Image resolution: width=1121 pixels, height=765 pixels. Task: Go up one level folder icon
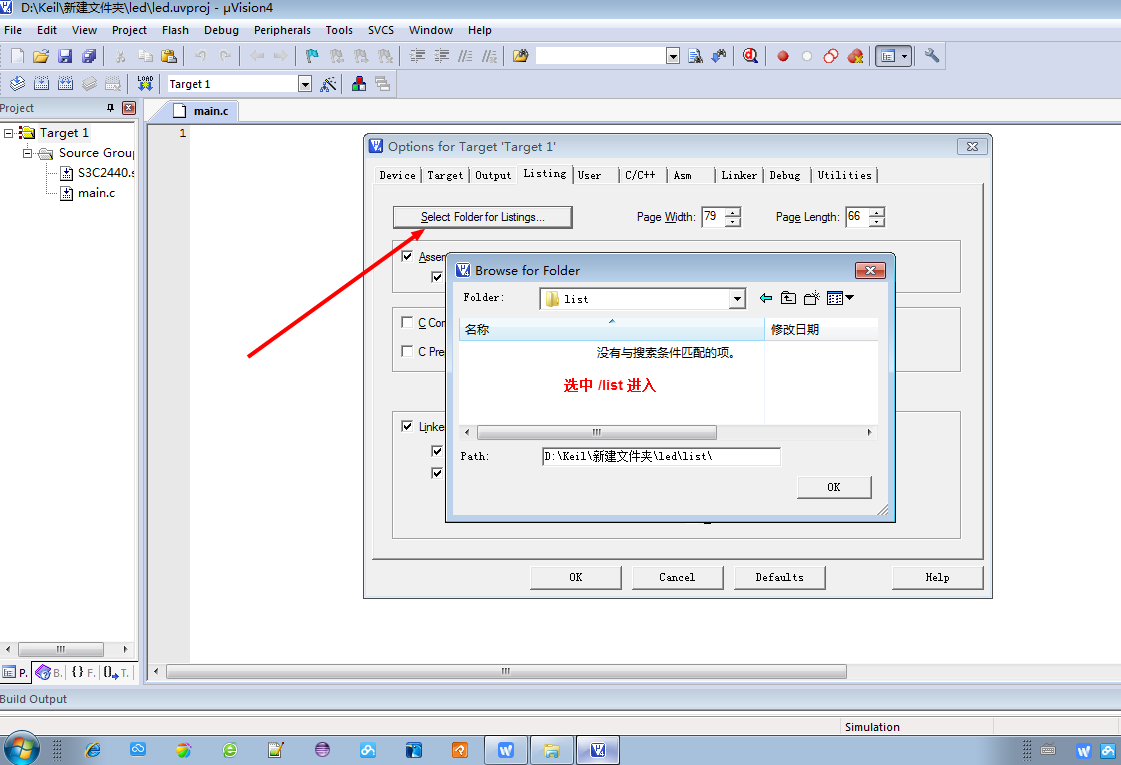(x=789, y=298)
